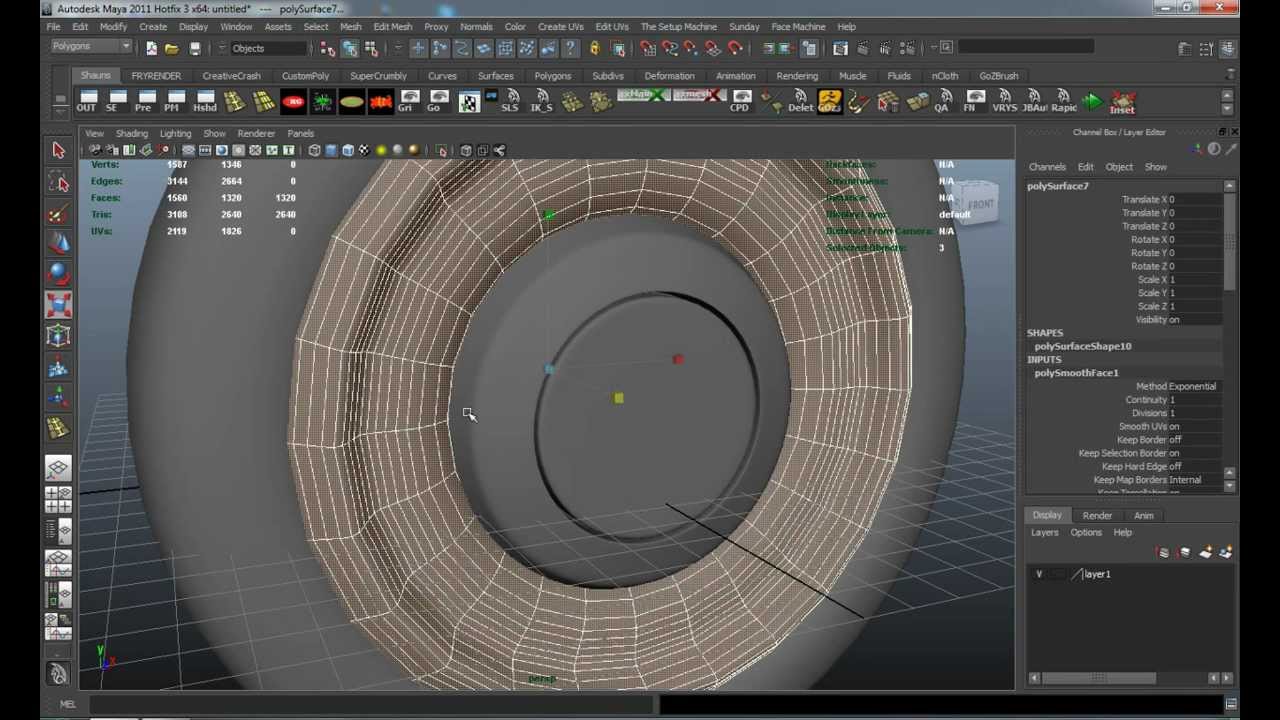1280x720 pixels.
Task: Open the viewport Panels menu
Action: pyautogui.click(x=300, y=133)
